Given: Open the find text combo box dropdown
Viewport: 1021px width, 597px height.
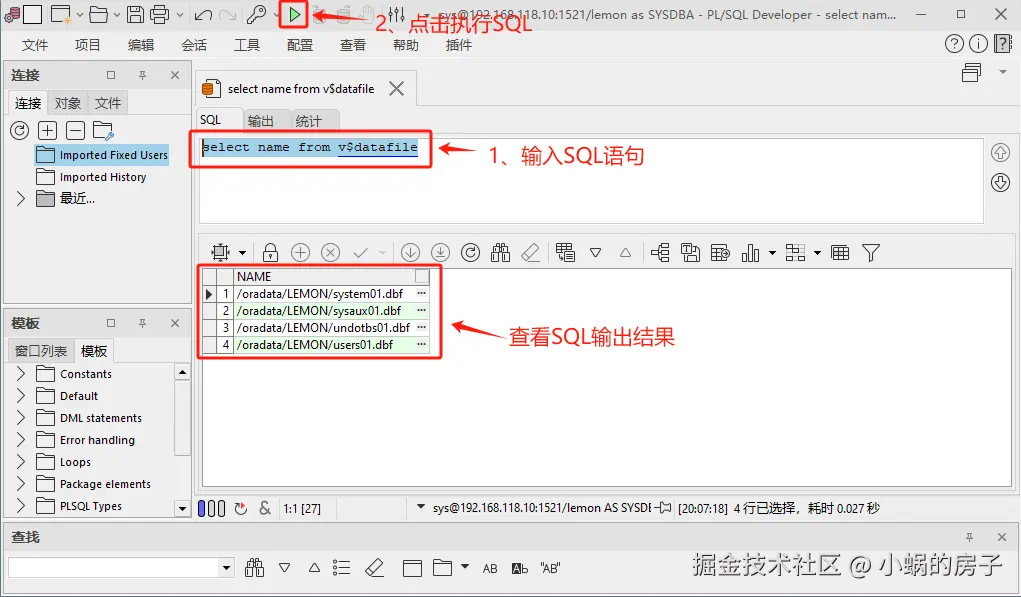Looking at the screenshot, I should pos(226,568).
